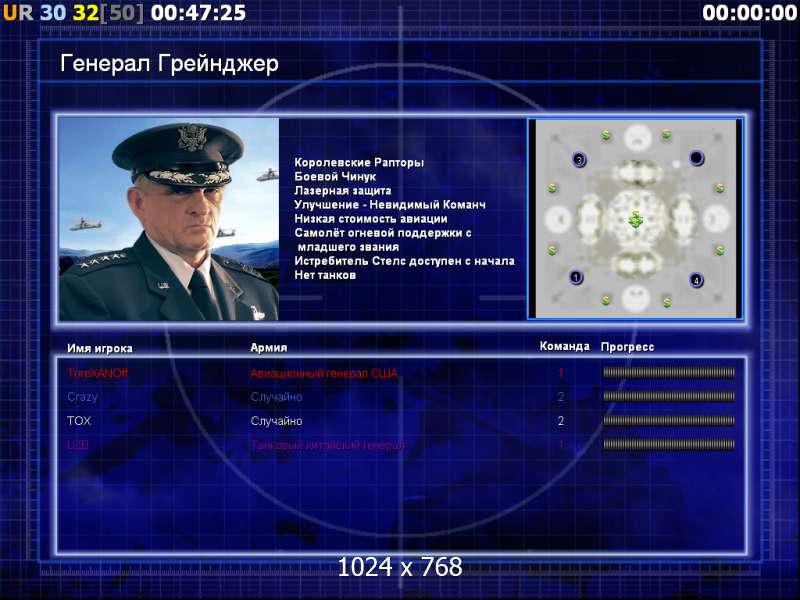This screenshot has height=600, width=800.
Task: Select the unnumbered start position marker
Action: 696,158
